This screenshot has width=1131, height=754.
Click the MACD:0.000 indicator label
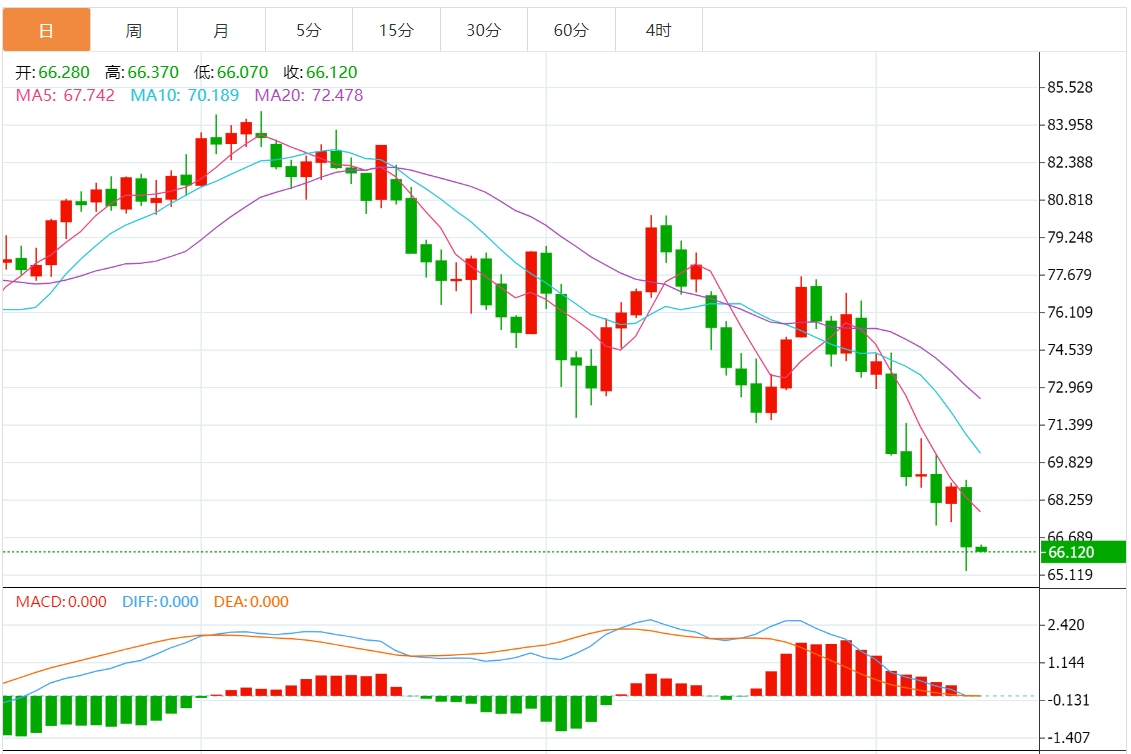61,602
